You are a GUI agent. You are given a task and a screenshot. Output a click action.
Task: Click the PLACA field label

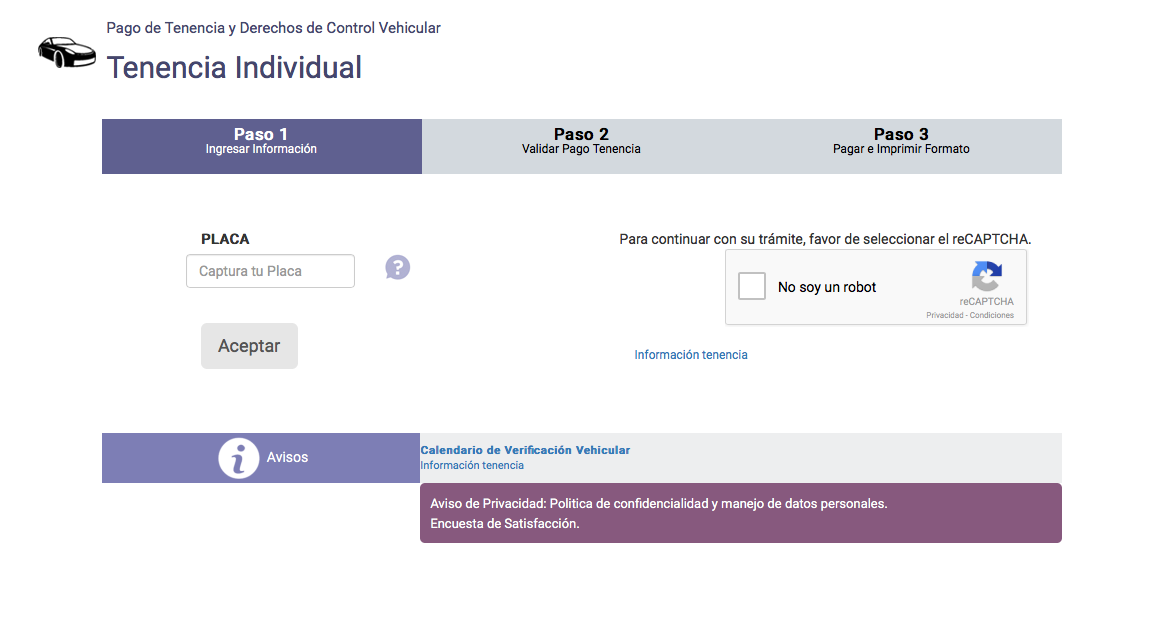pos(225,239)
